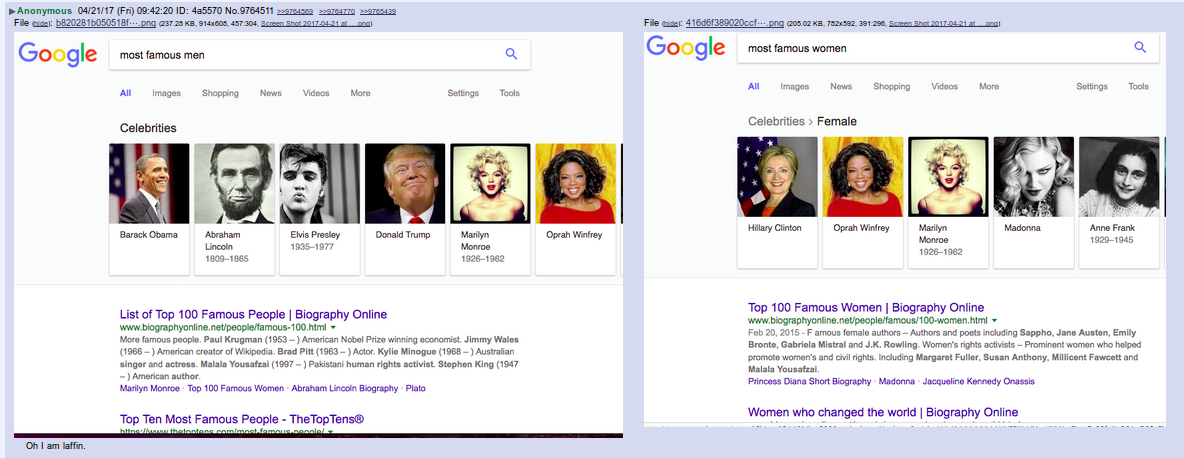Screen dimensions: 1184x458
Task: Select Oprah Winfrey card in the men search
Action: pyautogui.click(x=576, y=209)
